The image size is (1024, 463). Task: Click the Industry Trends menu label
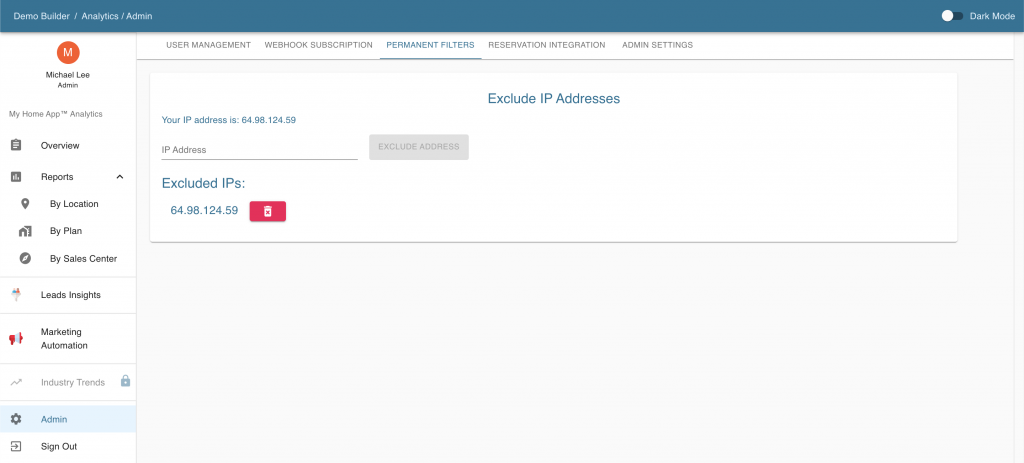72,383
